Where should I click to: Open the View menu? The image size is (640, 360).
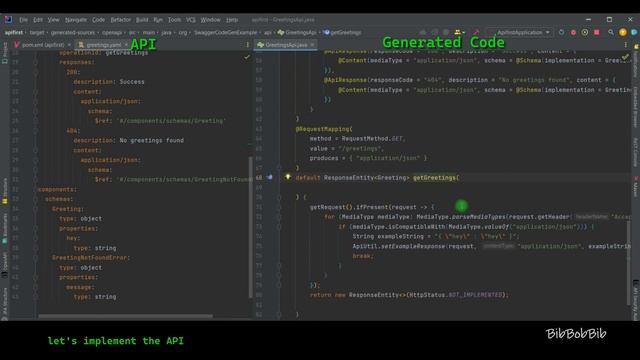coord(53,20)
